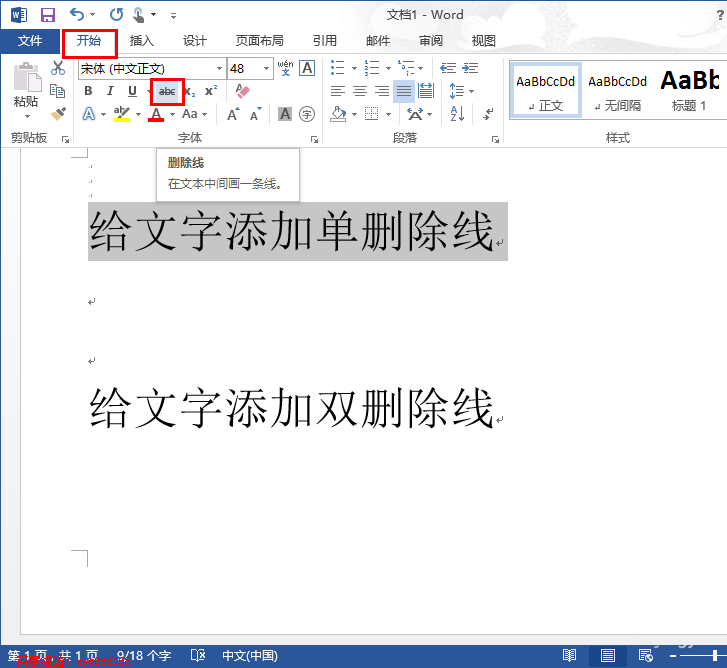This screenshot has height=668, width=727.
Task: Toggle superscript formatting
Action: (211, 91)
